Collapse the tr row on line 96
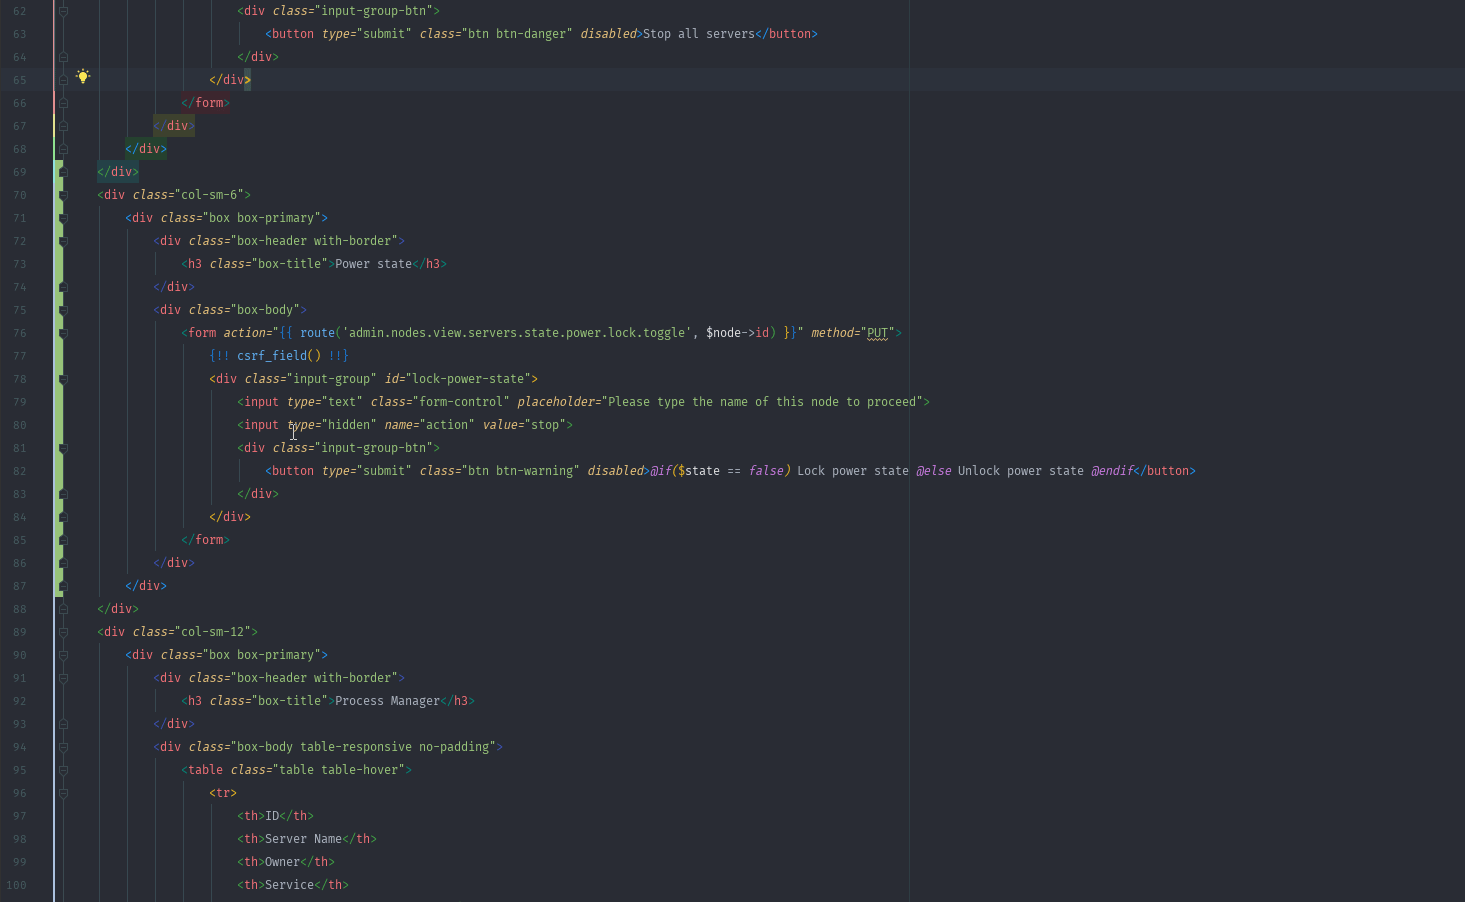 (63, 793)
